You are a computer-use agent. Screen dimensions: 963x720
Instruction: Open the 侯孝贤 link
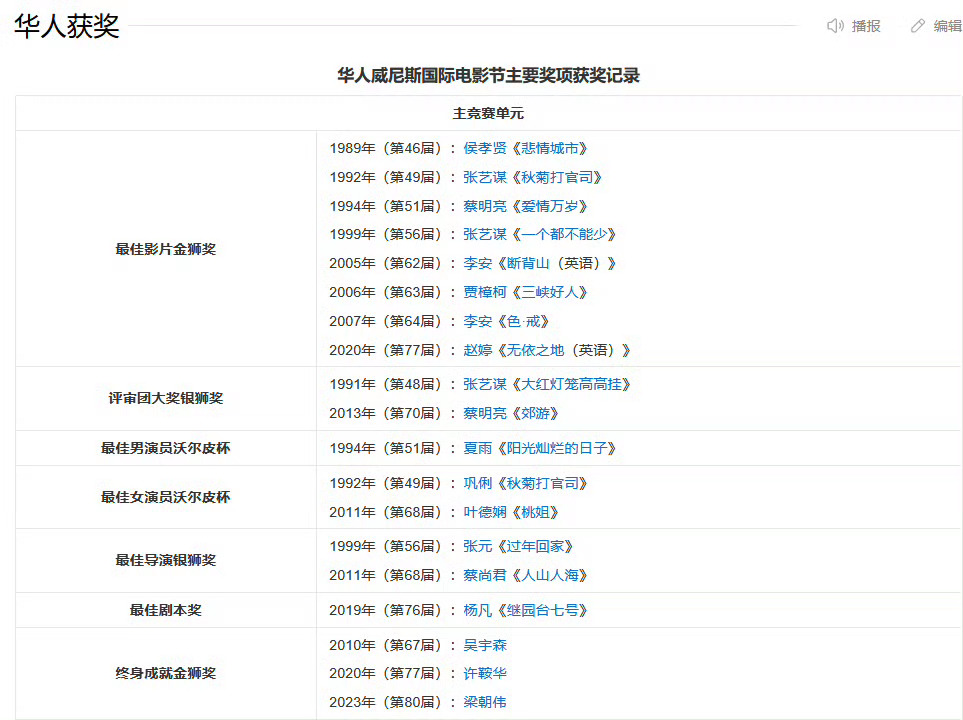click(485, 148)
